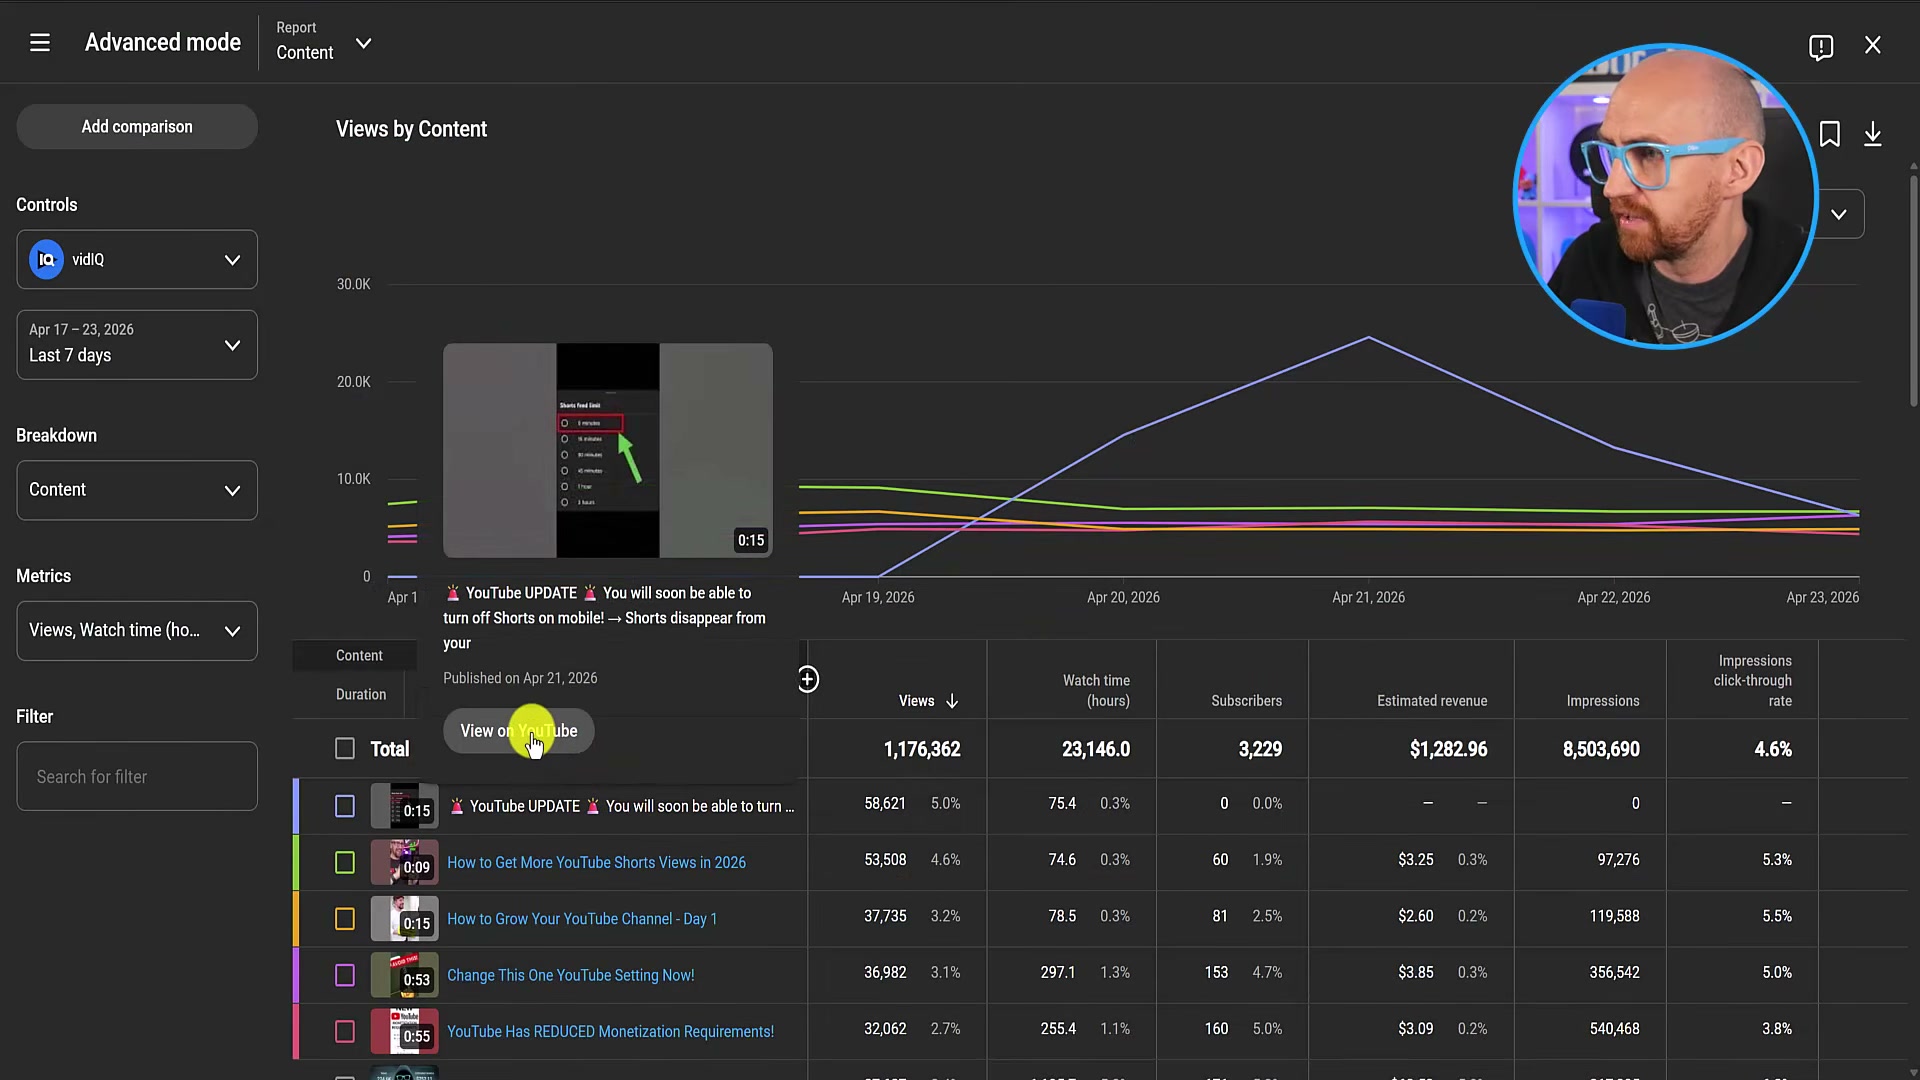
Task: Open Change This One YouTube Setting Now! link
Action: pyautogui.click(x=570, y=975)
